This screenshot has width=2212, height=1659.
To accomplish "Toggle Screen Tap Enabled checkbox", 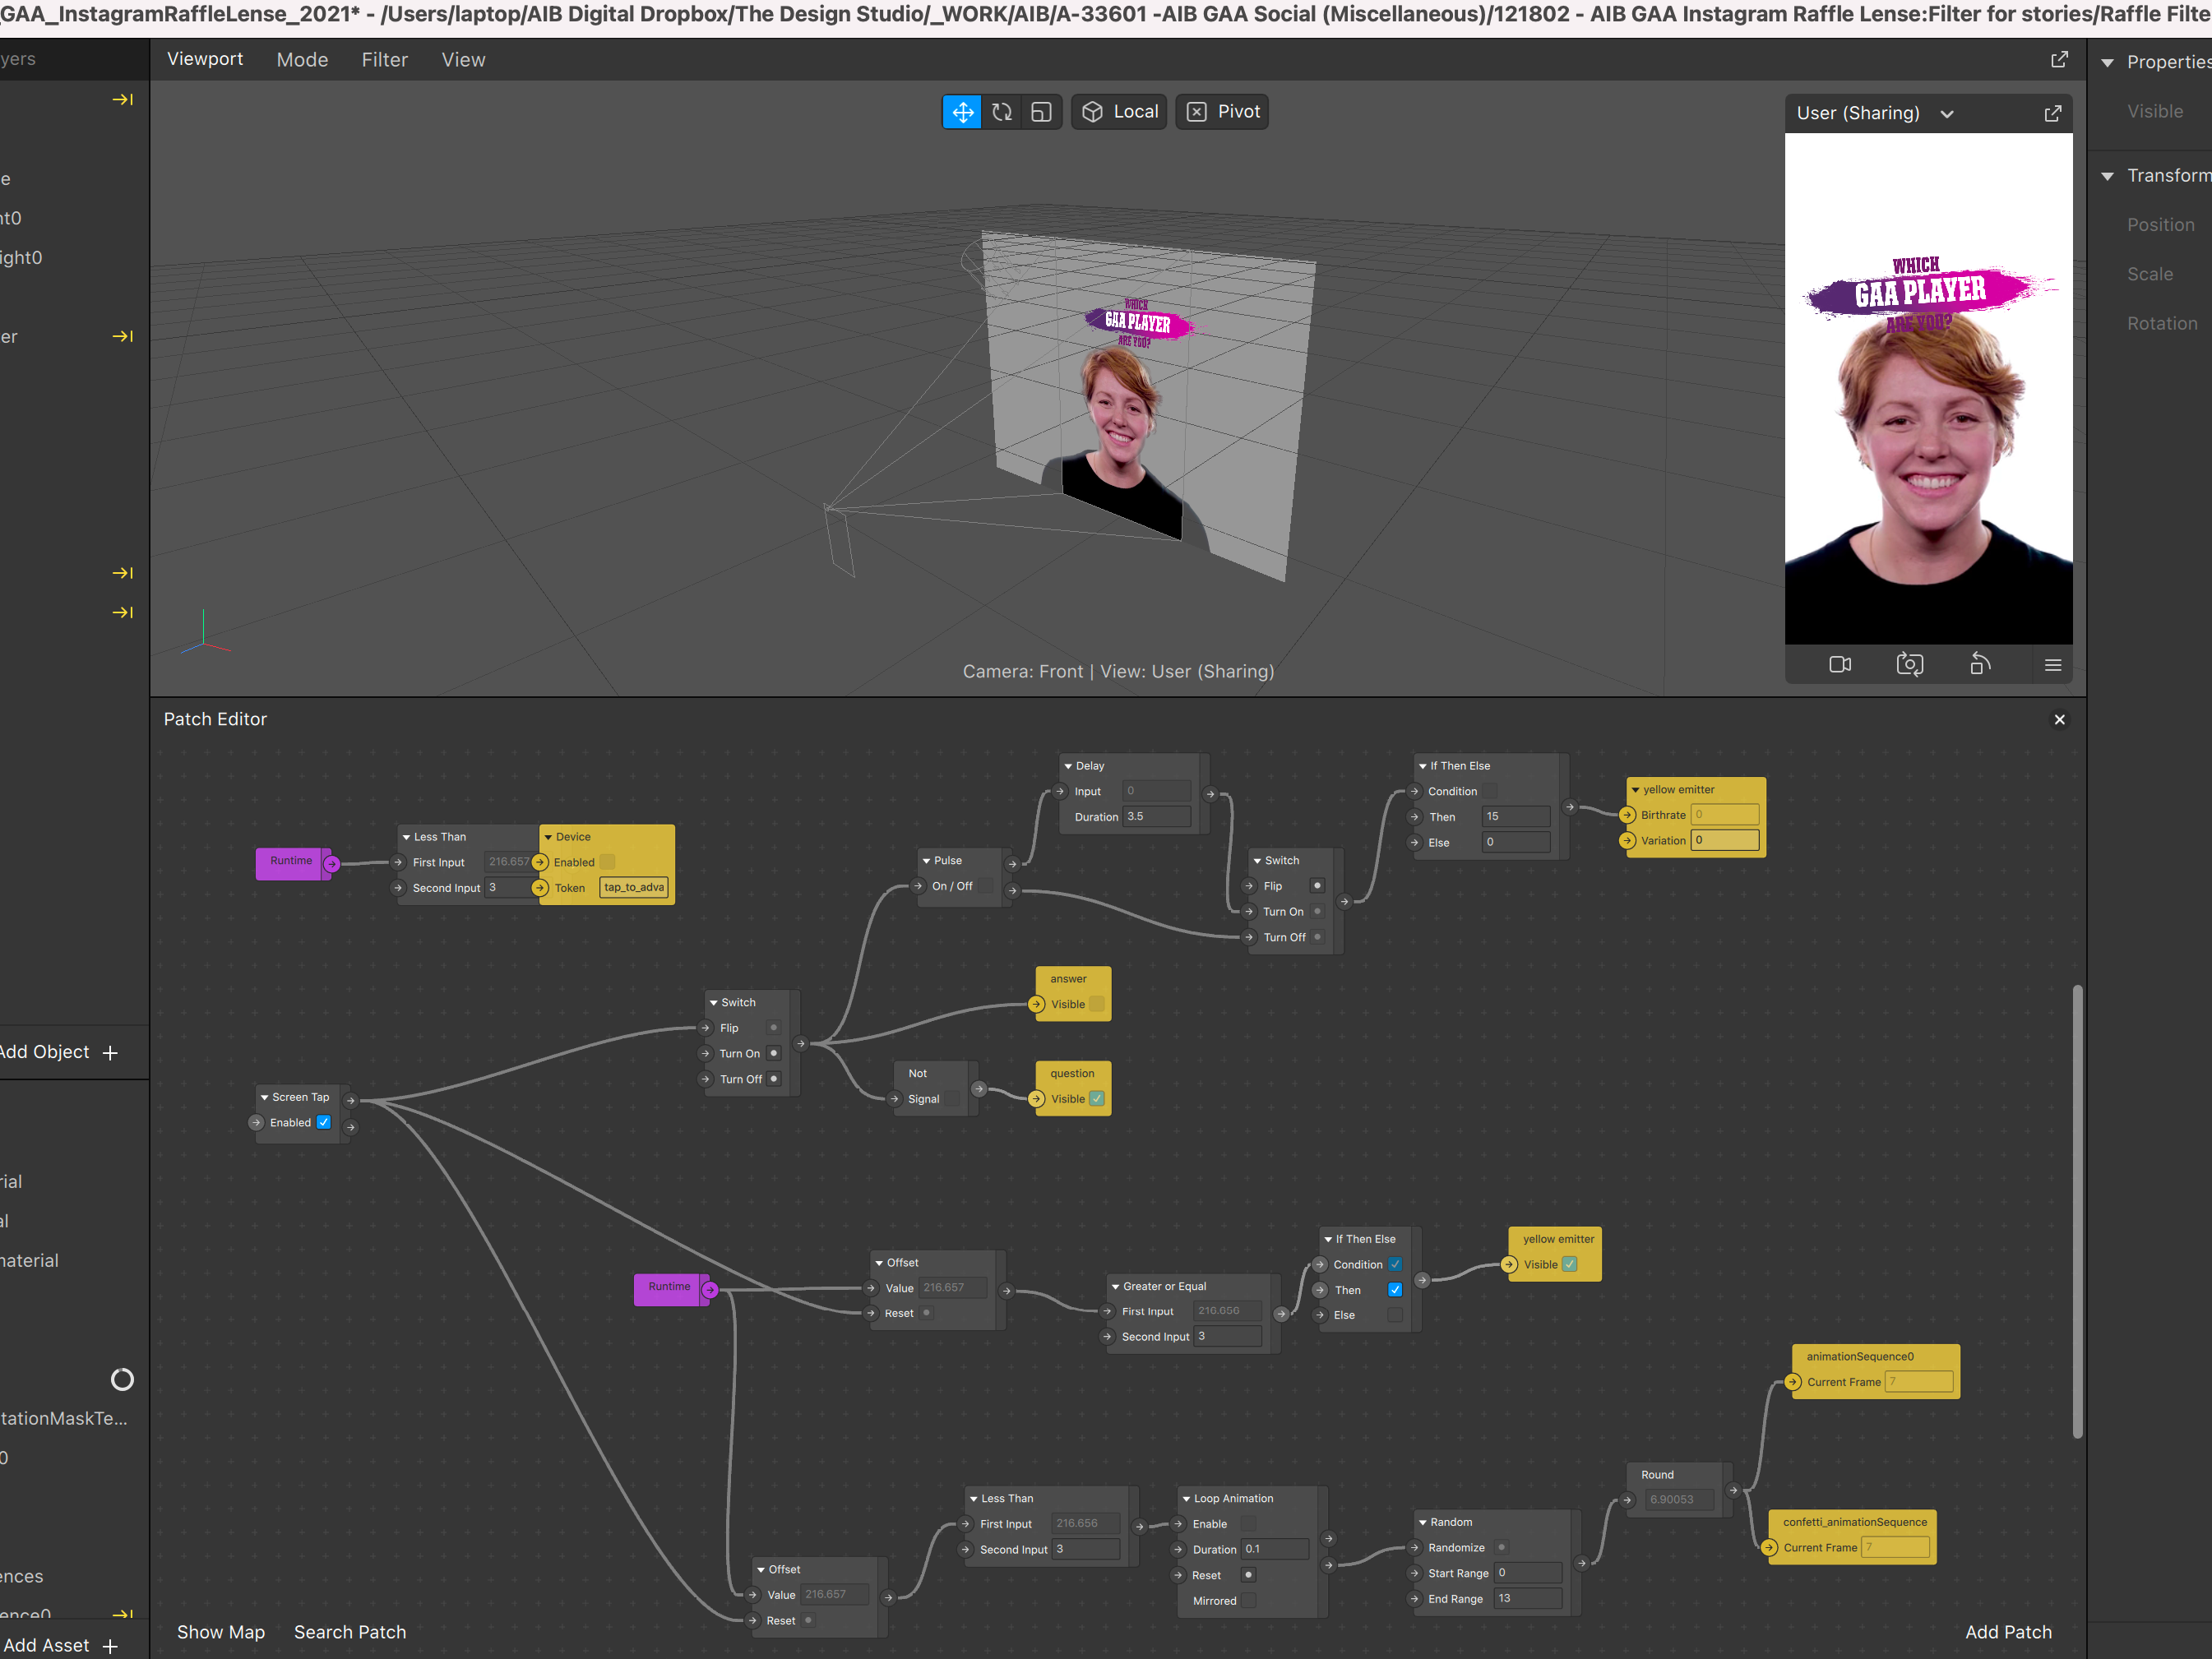I will (324, 1122).
